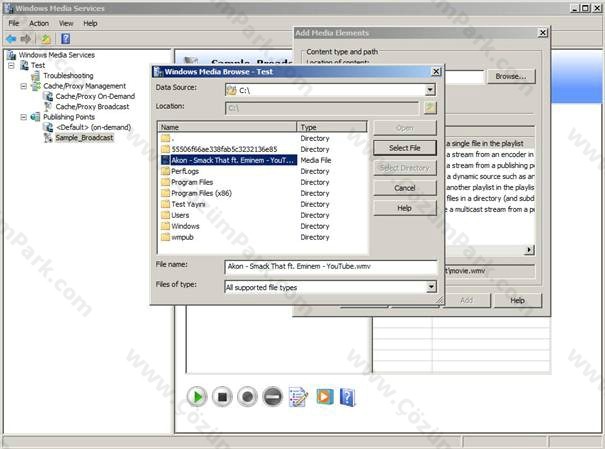Click the orange play test stream icon
This screenshot has height=449, width=605.
[x=324, y=396]
